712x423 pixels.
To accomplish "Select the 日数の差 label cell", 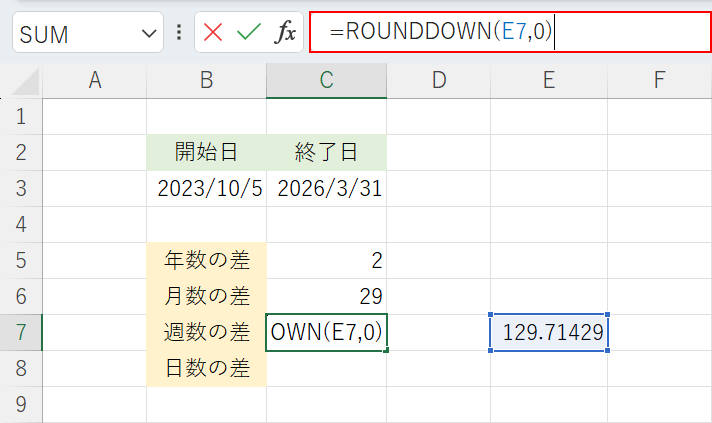I will click(207, 368).
